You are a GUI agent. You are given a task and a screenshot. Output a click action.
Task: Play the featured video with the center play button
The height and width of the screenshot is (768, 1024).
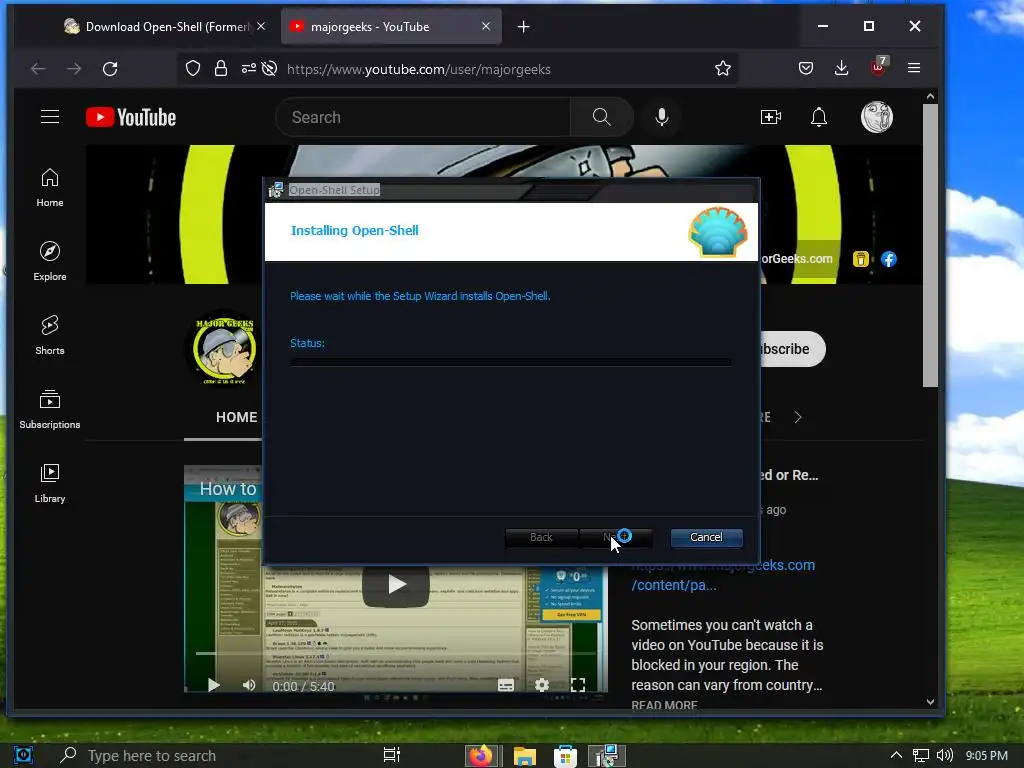click(x=396, y=584)
